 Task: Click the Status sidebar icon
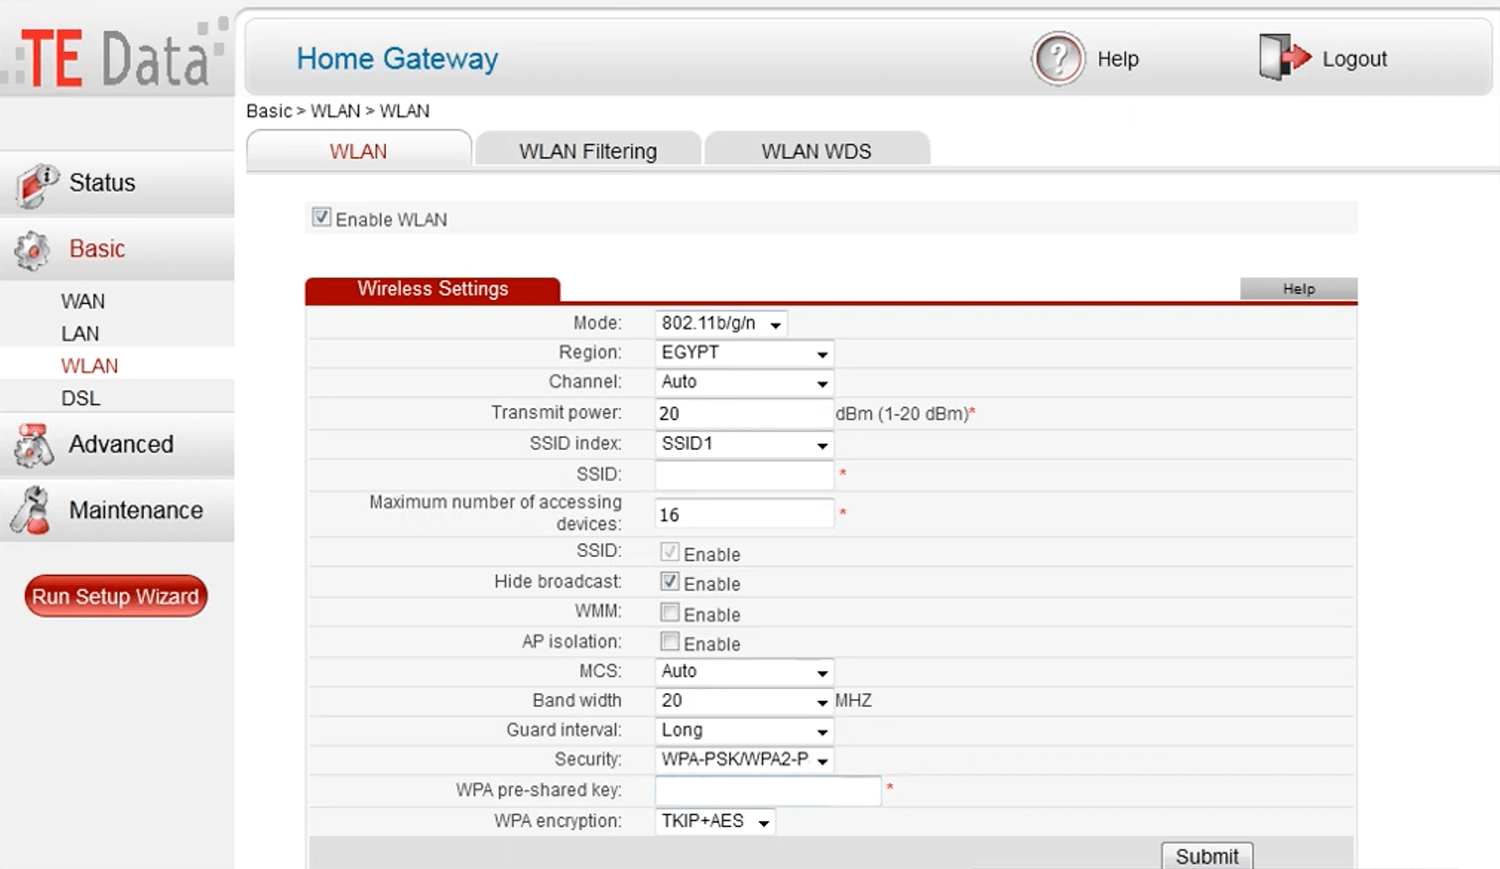click(x=36, y=184)
